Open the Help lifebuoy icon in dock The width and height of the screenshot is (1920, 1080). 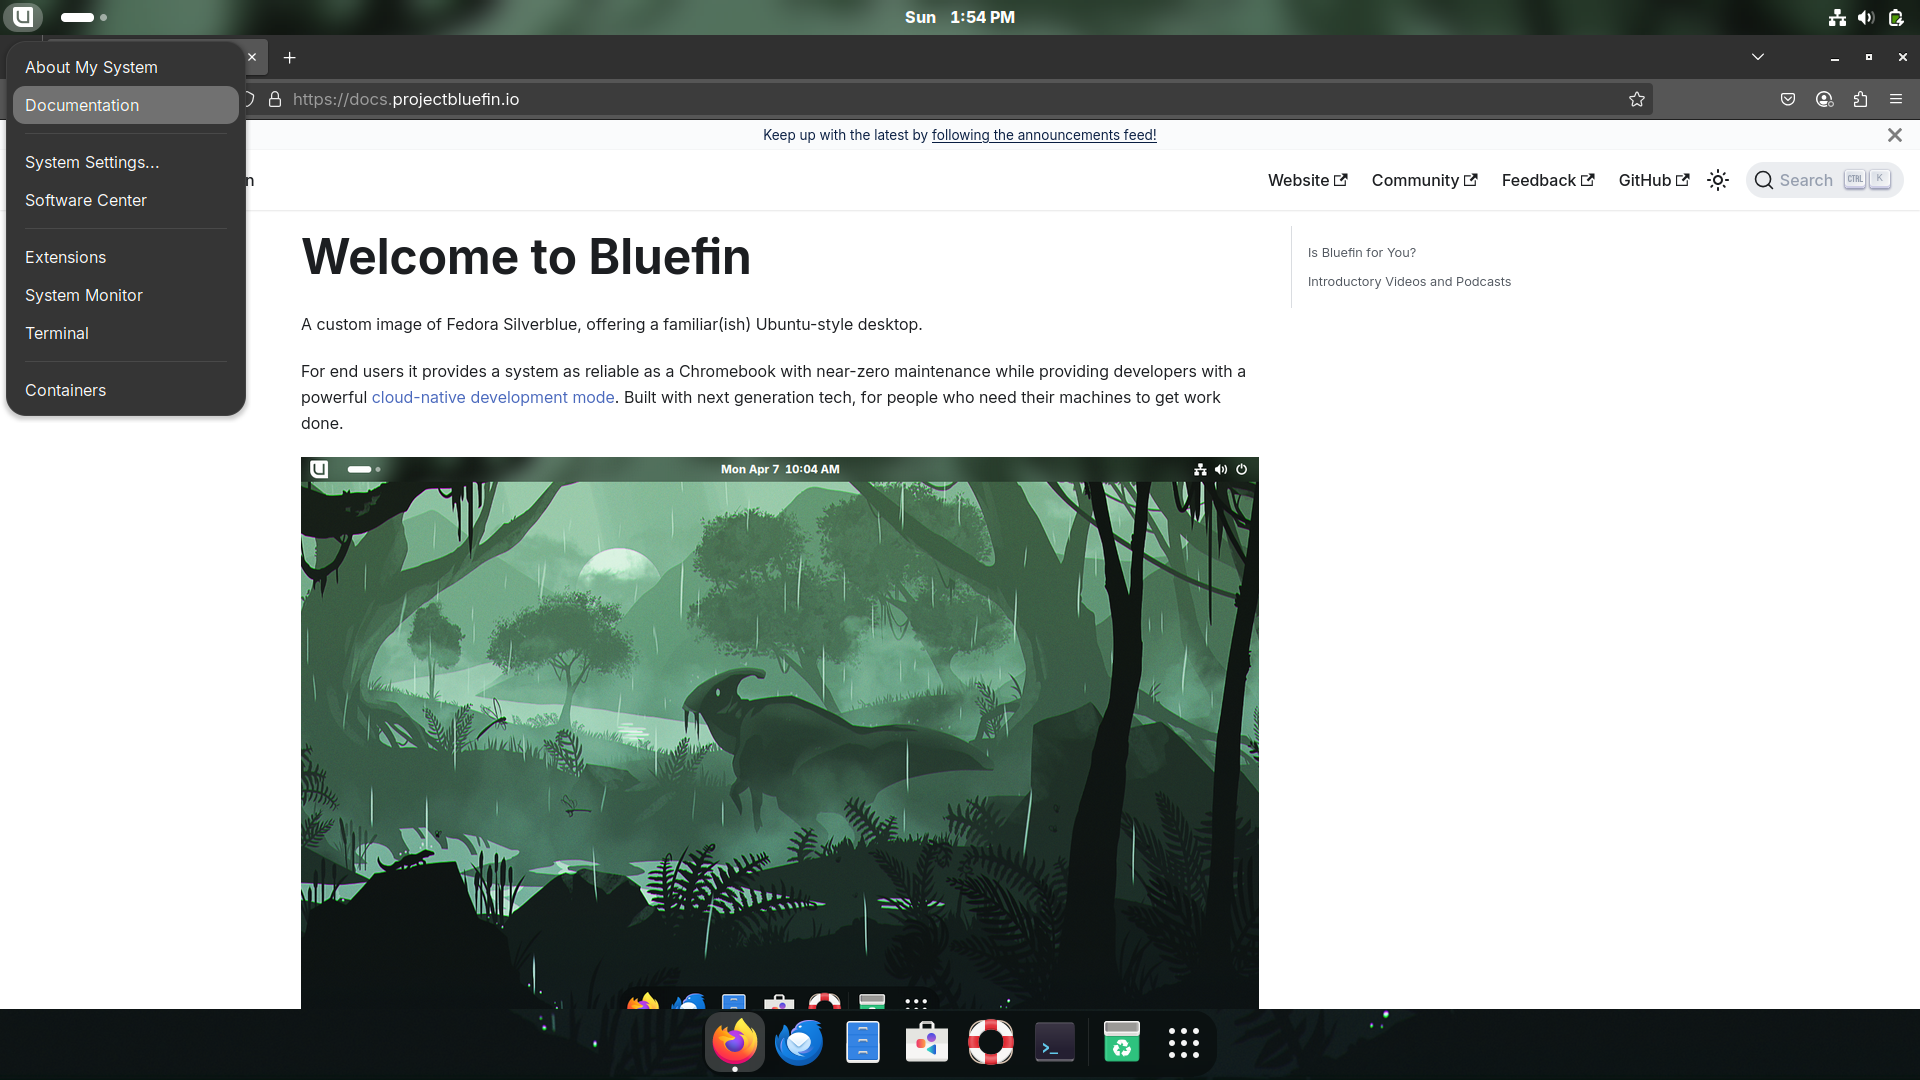991,1042
